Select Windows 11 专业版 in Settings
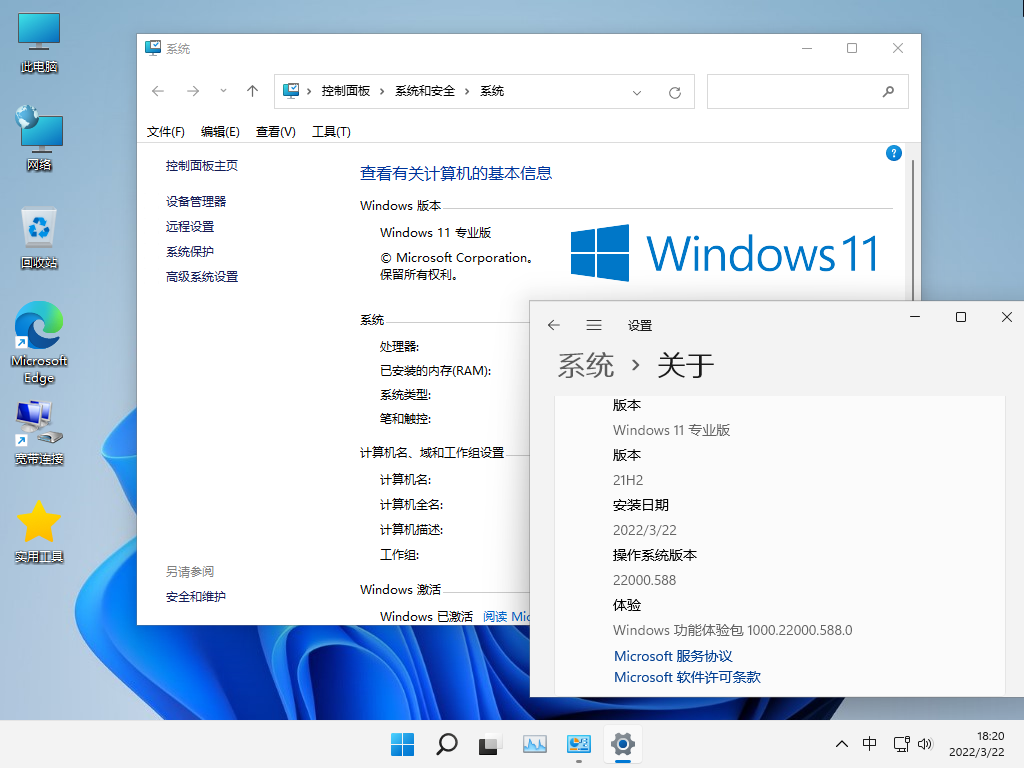The height and width of the screenshot is (768, 1024). tap(671, 430)
